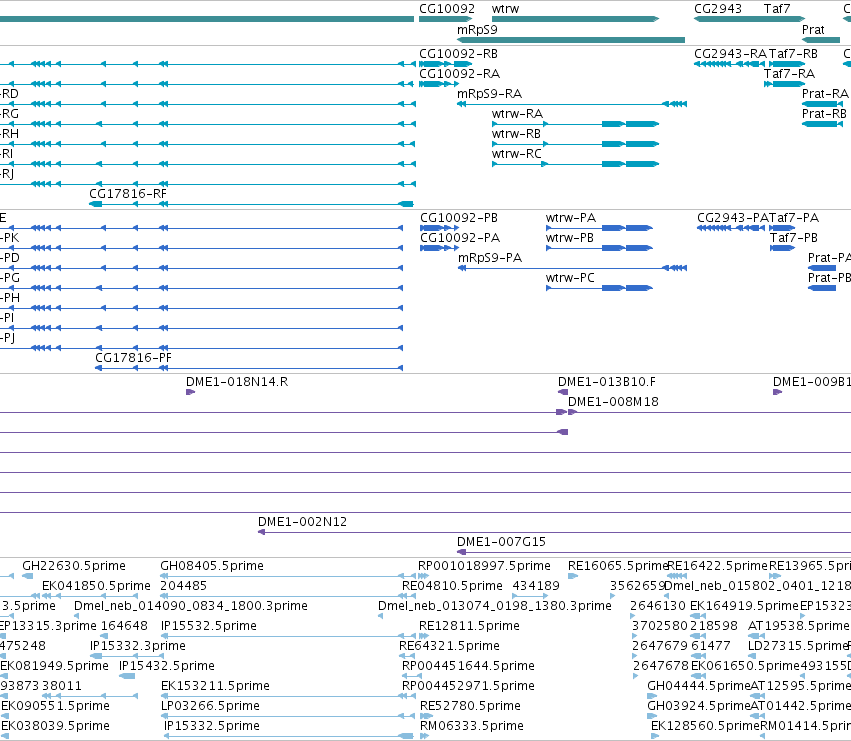Select EST label EK041850.5prime
Viewport: 851px width, 741px height.
click(x=96, y=586)
